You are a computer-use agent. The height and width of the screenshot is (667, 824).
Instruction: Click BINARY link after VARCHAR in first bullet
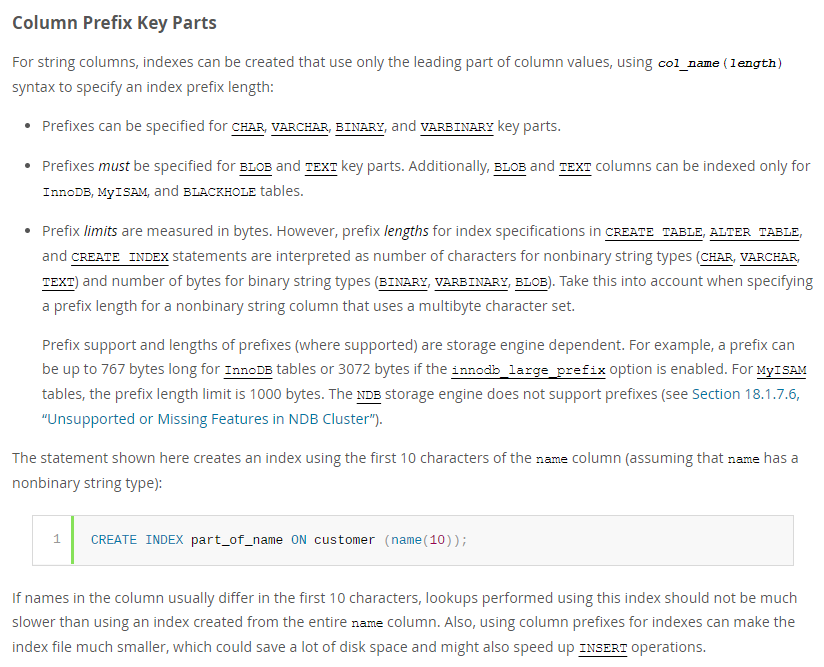(359, 127)
